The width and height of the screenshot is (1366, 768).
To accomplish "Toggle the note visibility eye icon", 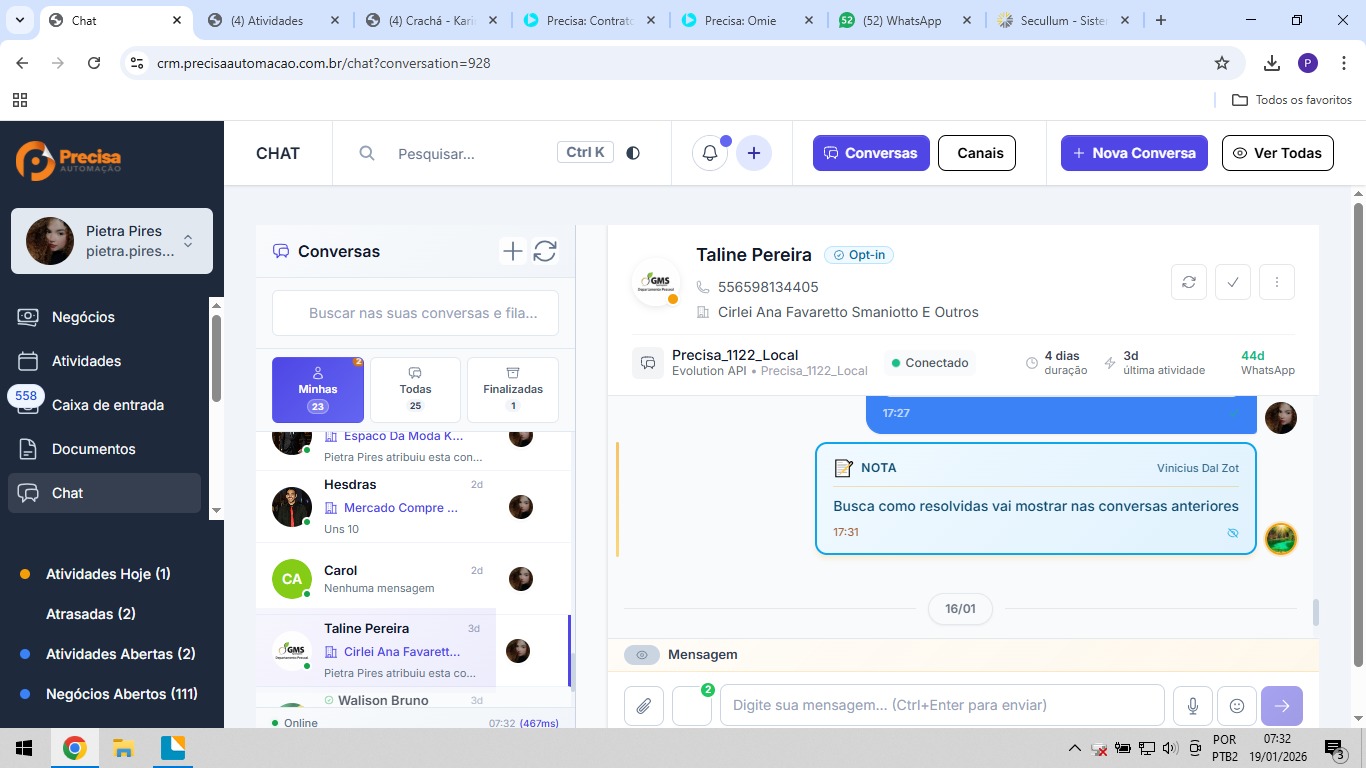I will 1233,533.
